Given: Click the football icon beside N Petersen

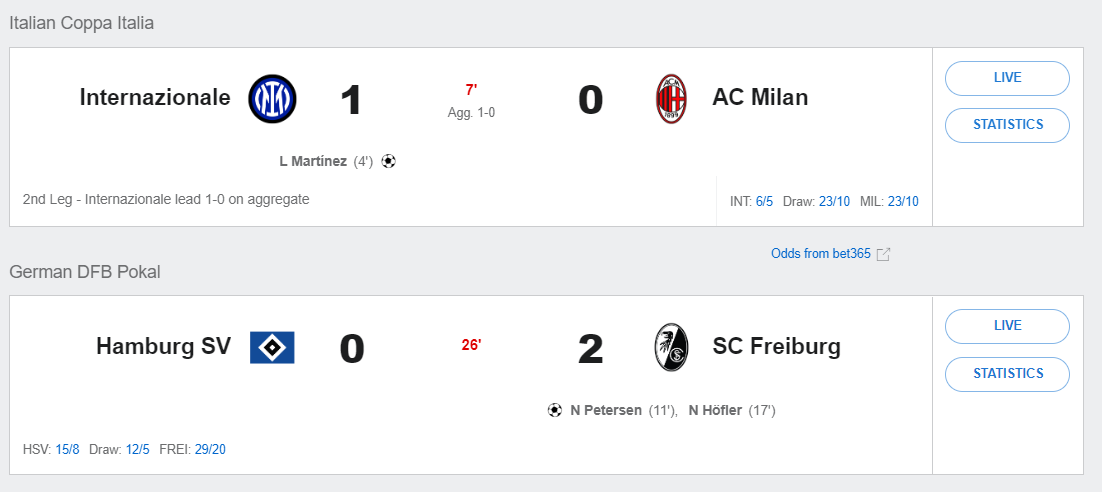Looking at the screenshot, I should (555, 410).
